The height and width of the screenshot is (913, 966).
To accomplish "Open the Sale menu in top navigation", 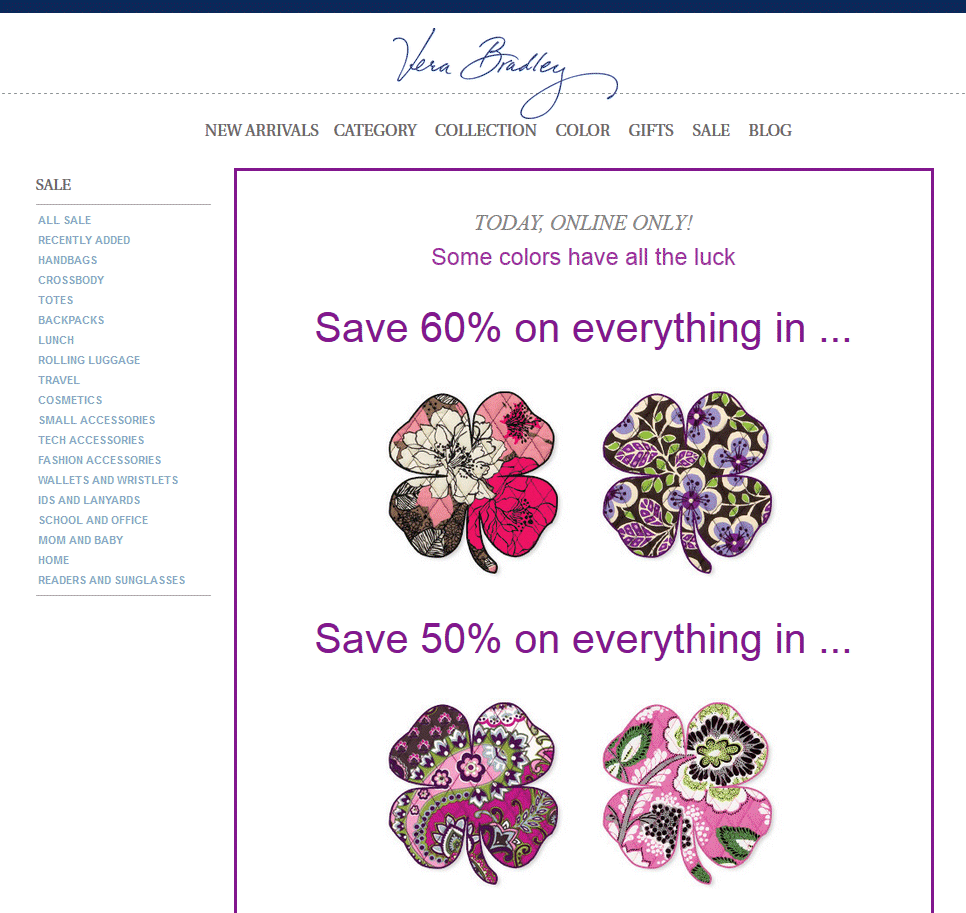I will tap(710, 131).
